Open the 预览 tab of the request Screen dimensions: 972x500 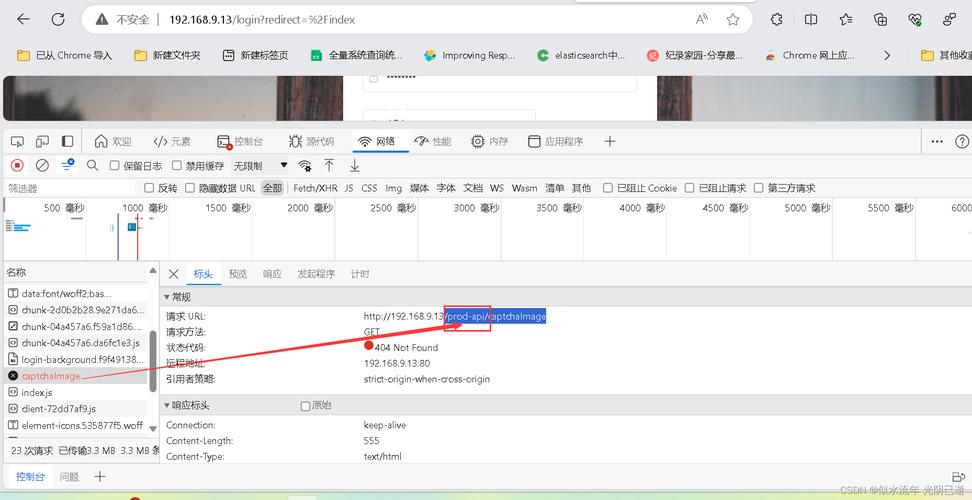pos(237,274)
